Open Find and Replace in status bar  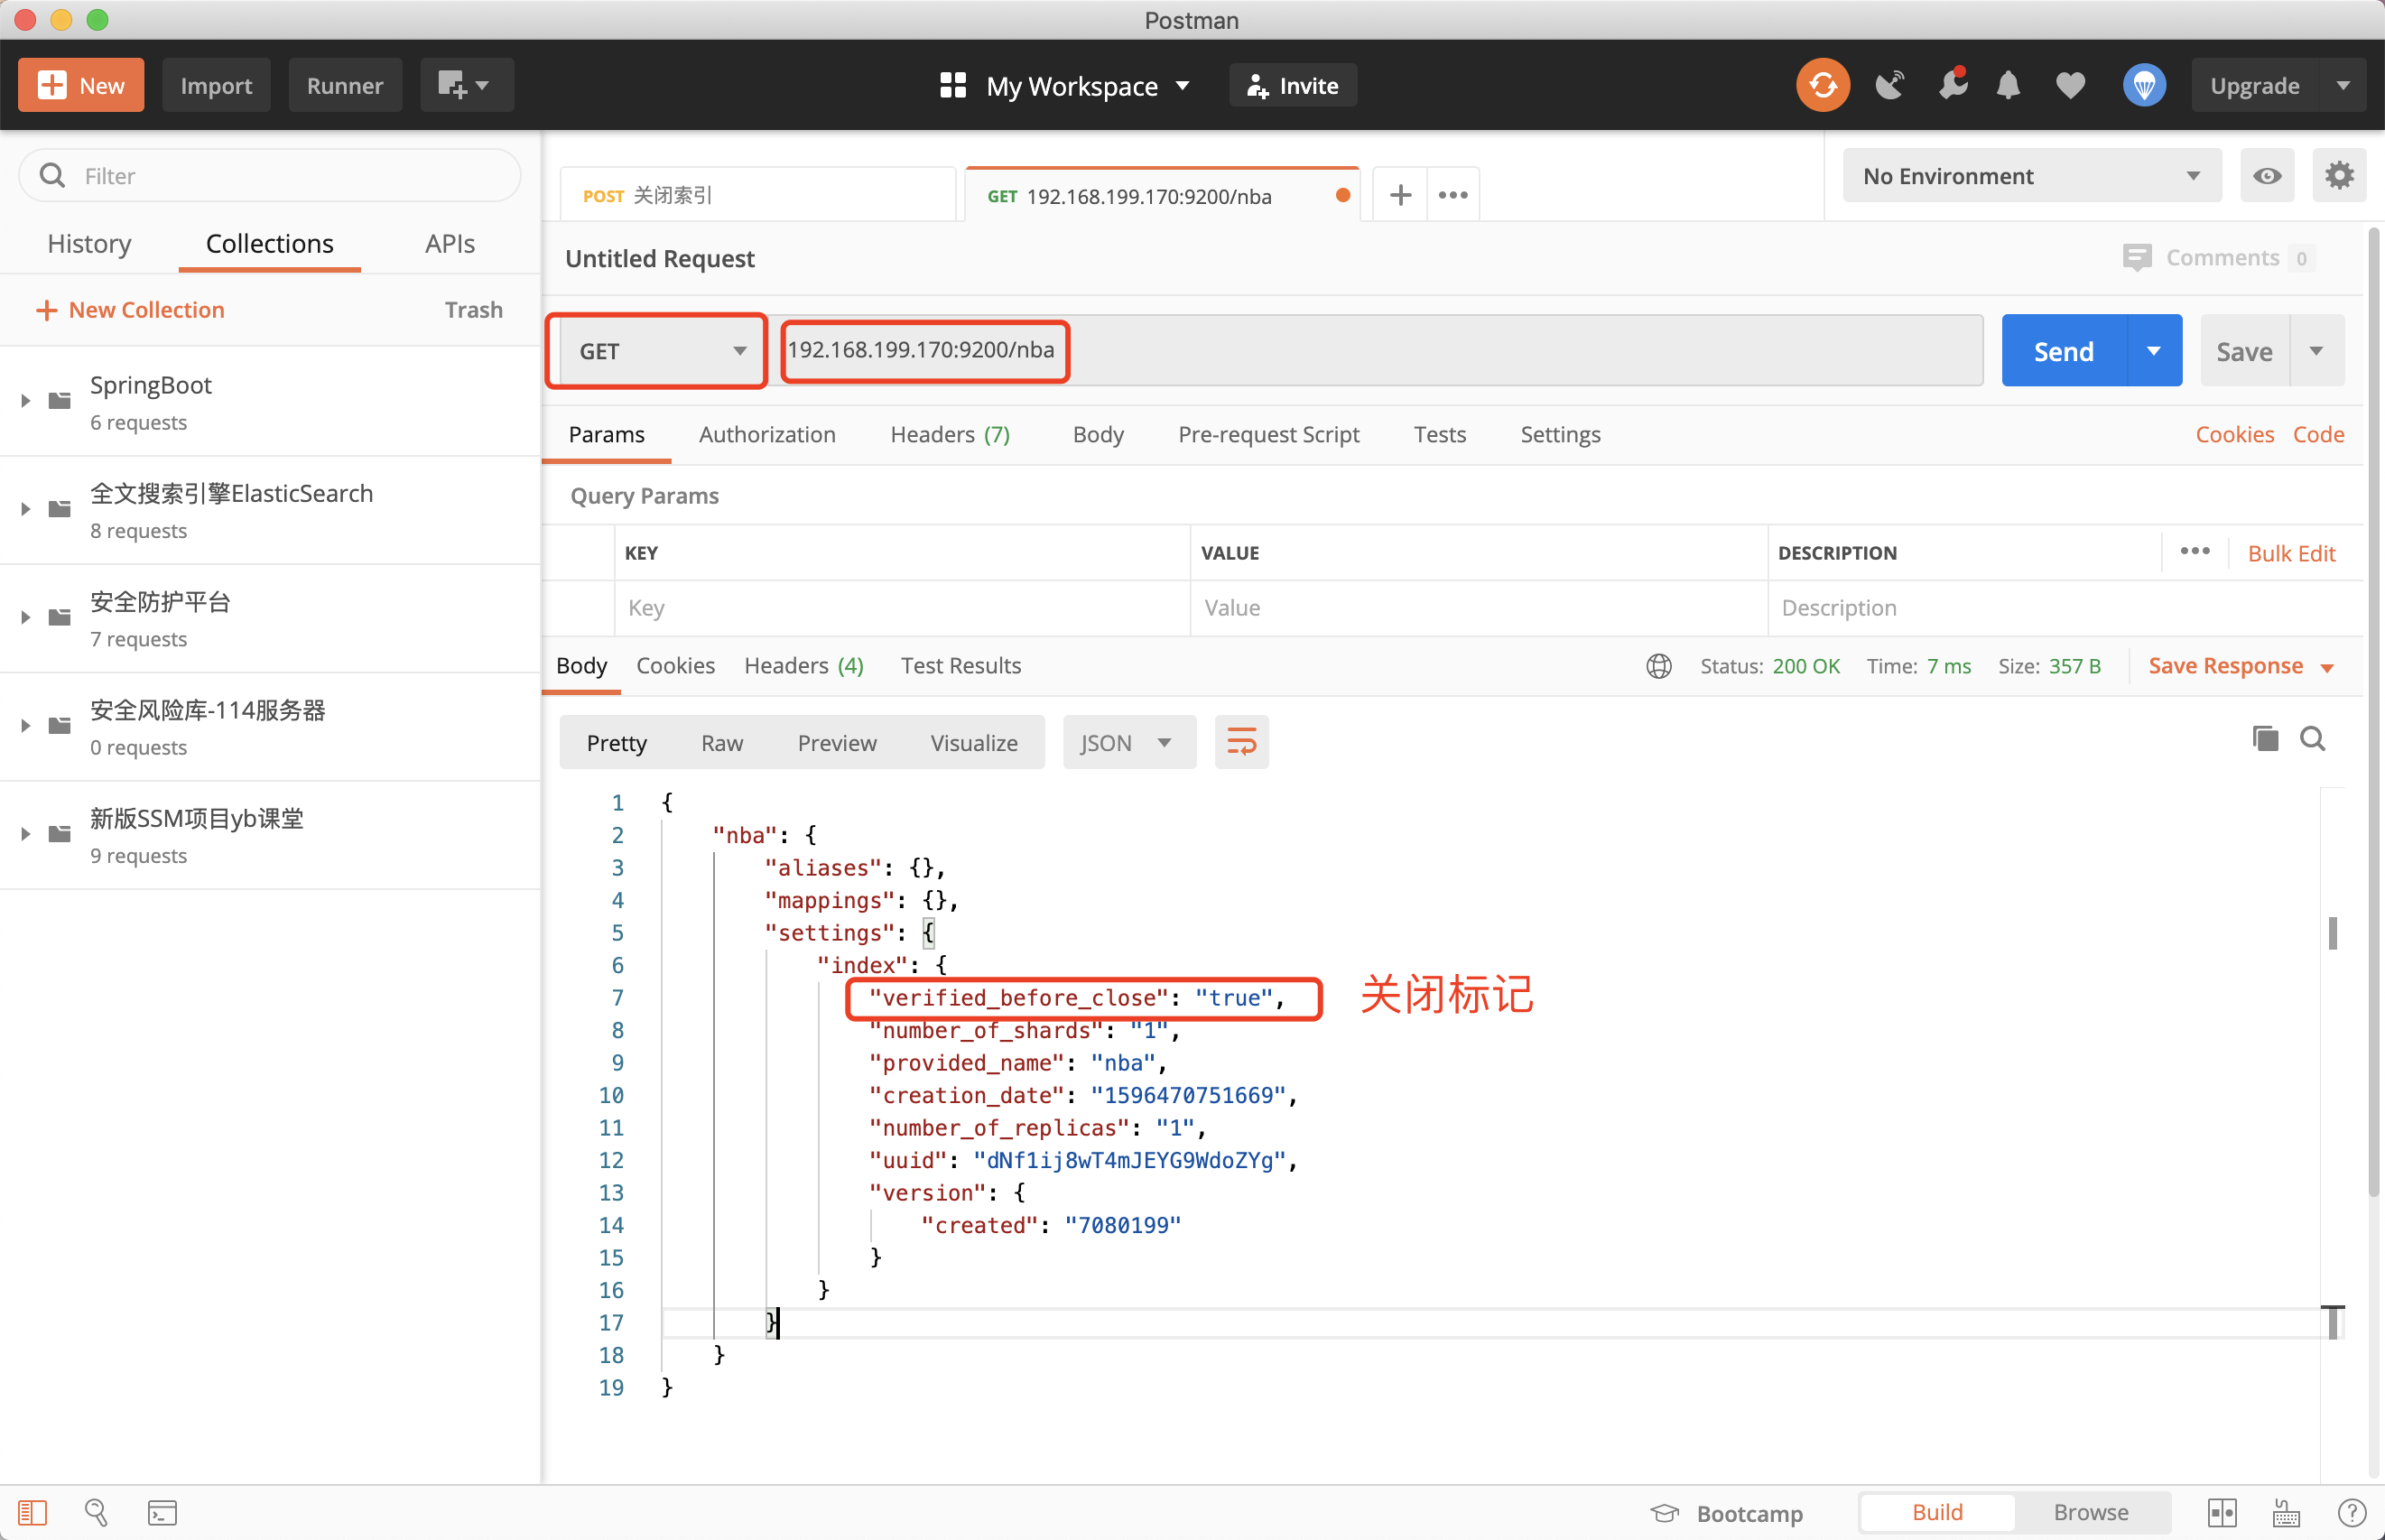point(96,1512)
